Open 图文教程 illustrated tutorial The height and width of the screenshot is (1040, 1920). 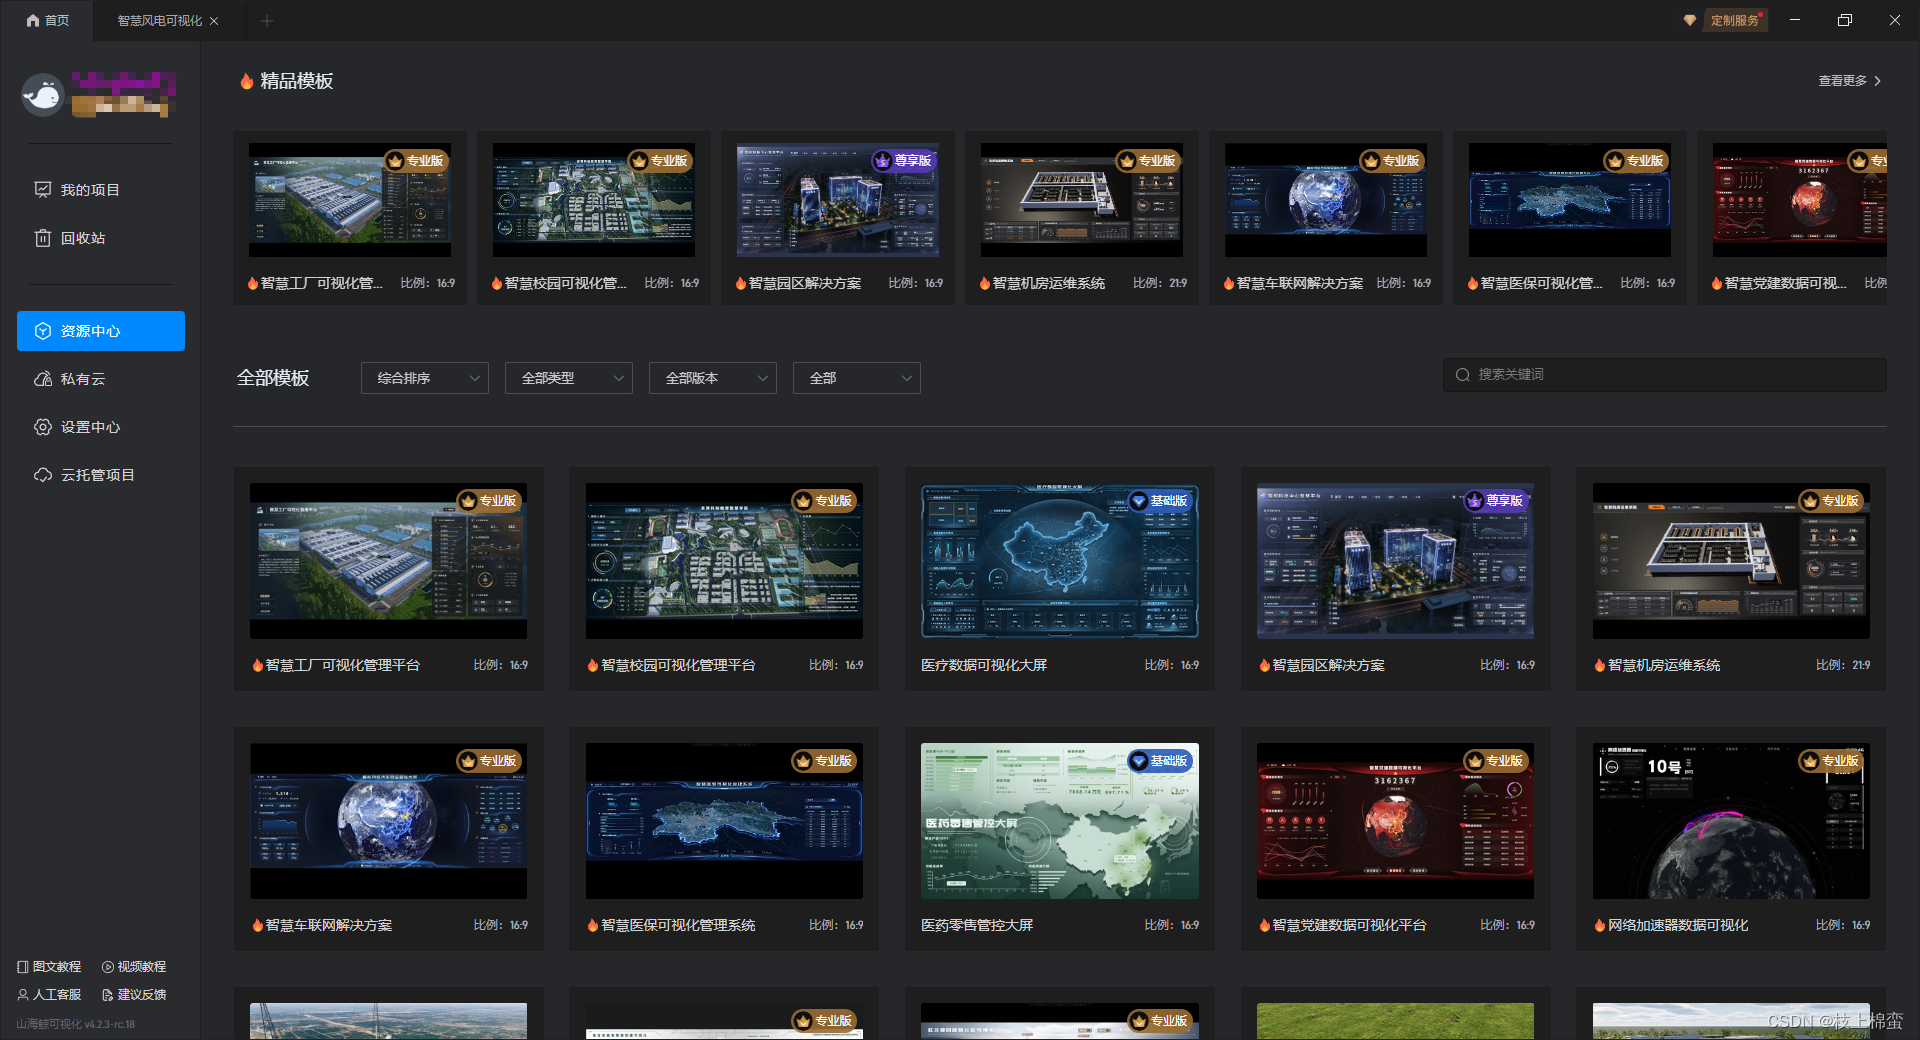point(50,967)
